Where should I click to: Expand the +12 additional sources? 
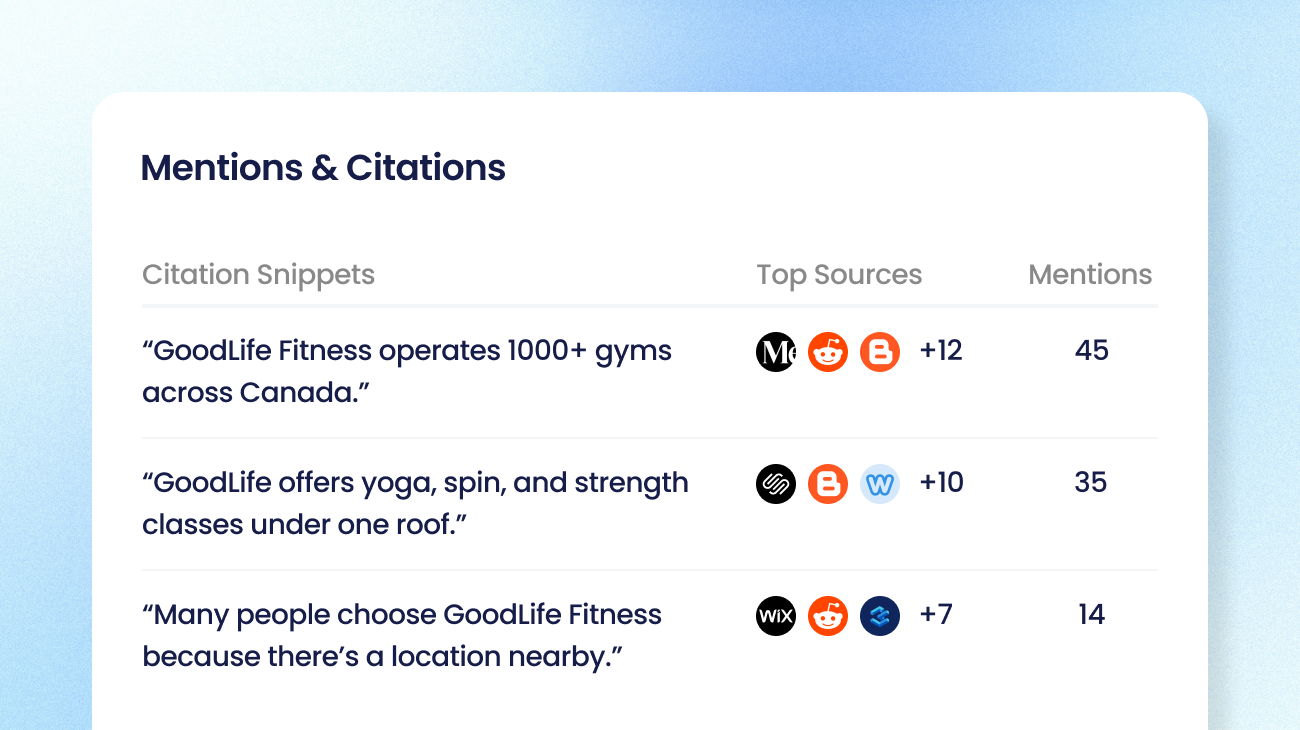[941, 351]
